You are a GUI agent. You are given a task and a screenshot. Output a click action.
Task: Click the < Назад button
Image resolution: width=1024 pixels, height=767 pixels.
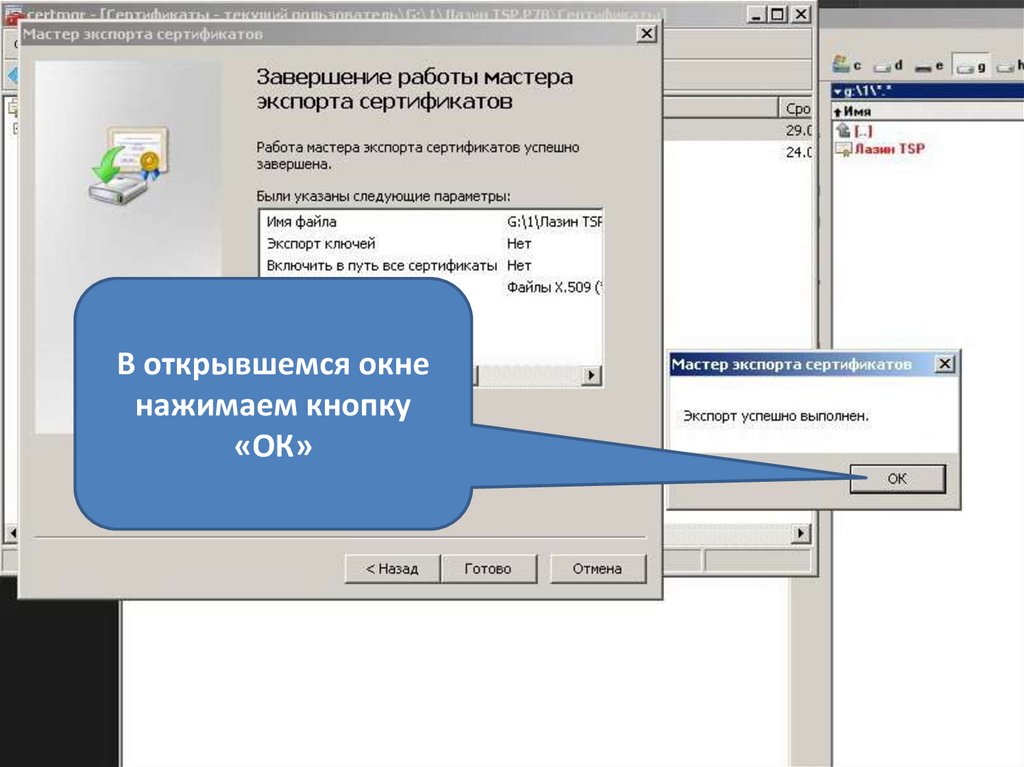click(392, 568)
